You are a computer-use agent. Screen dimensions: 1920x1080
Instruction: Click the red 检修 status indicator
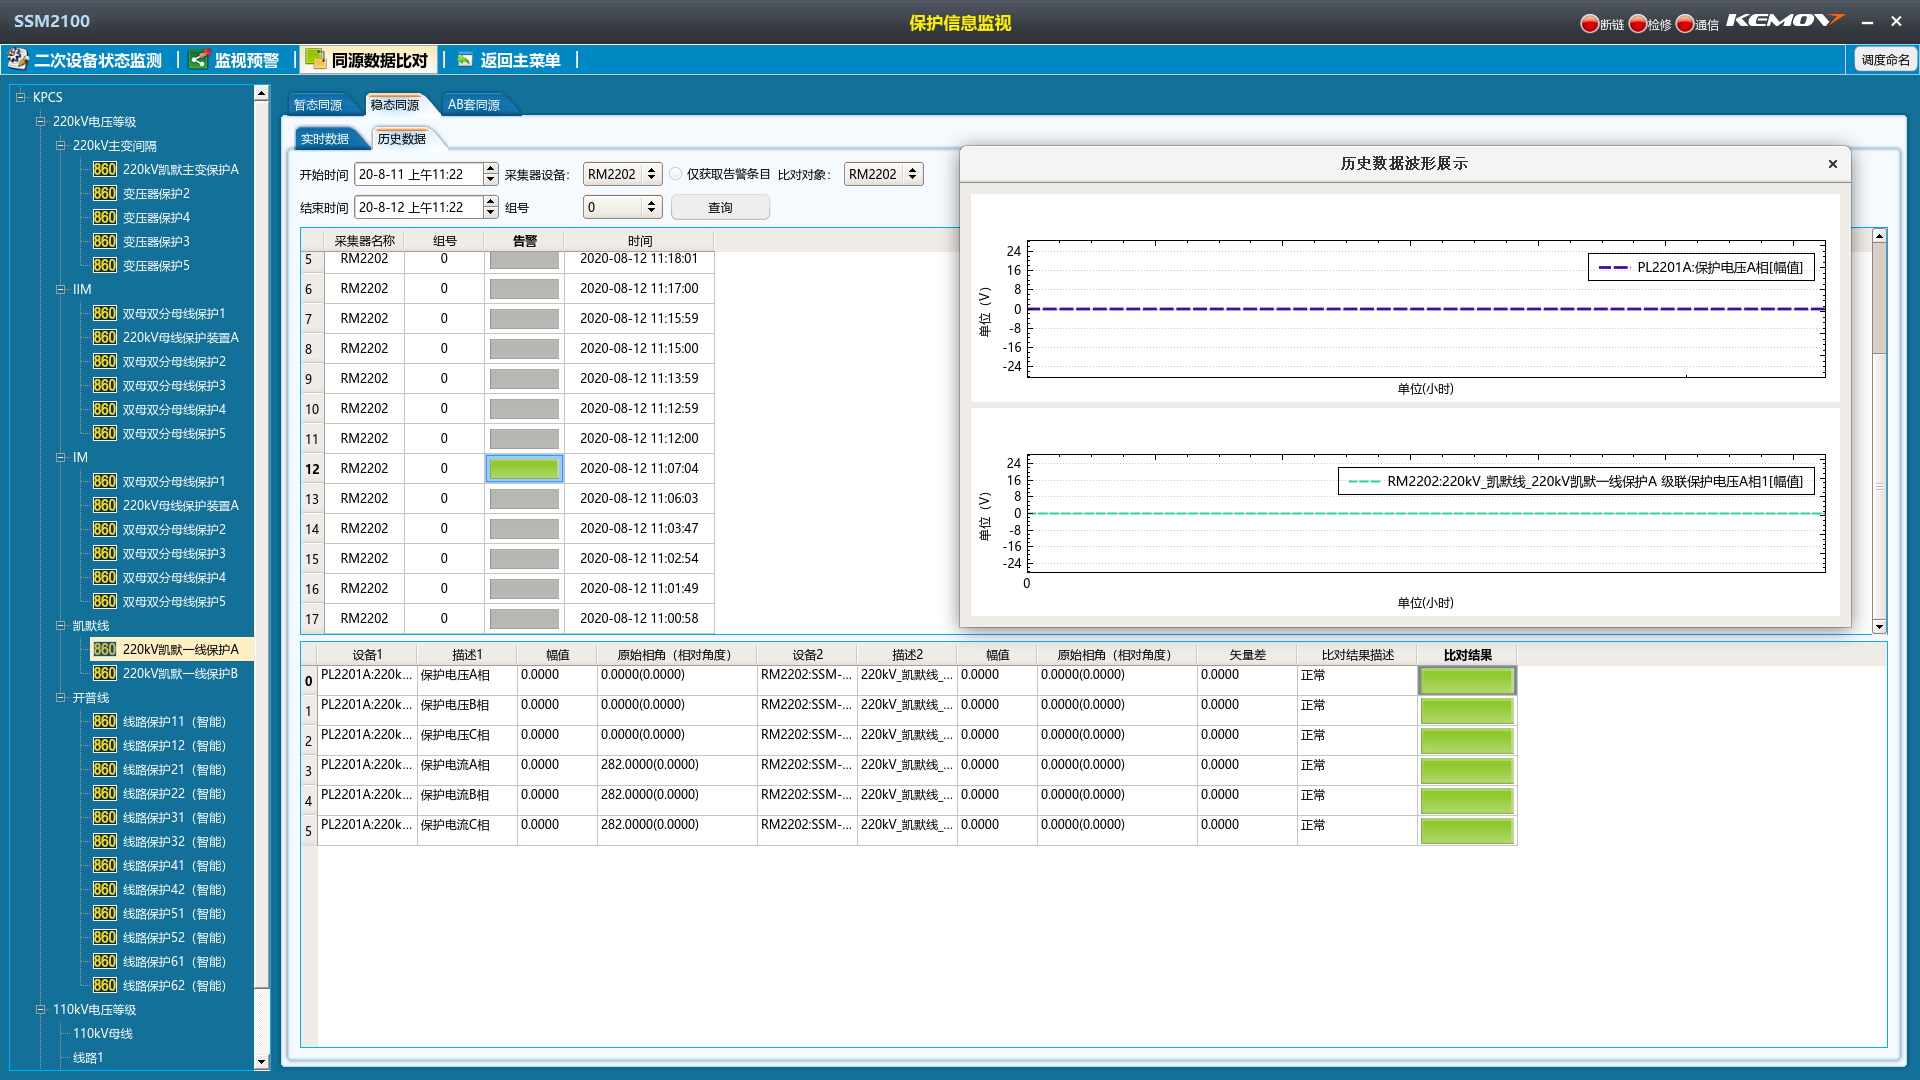coord(1637,24)
